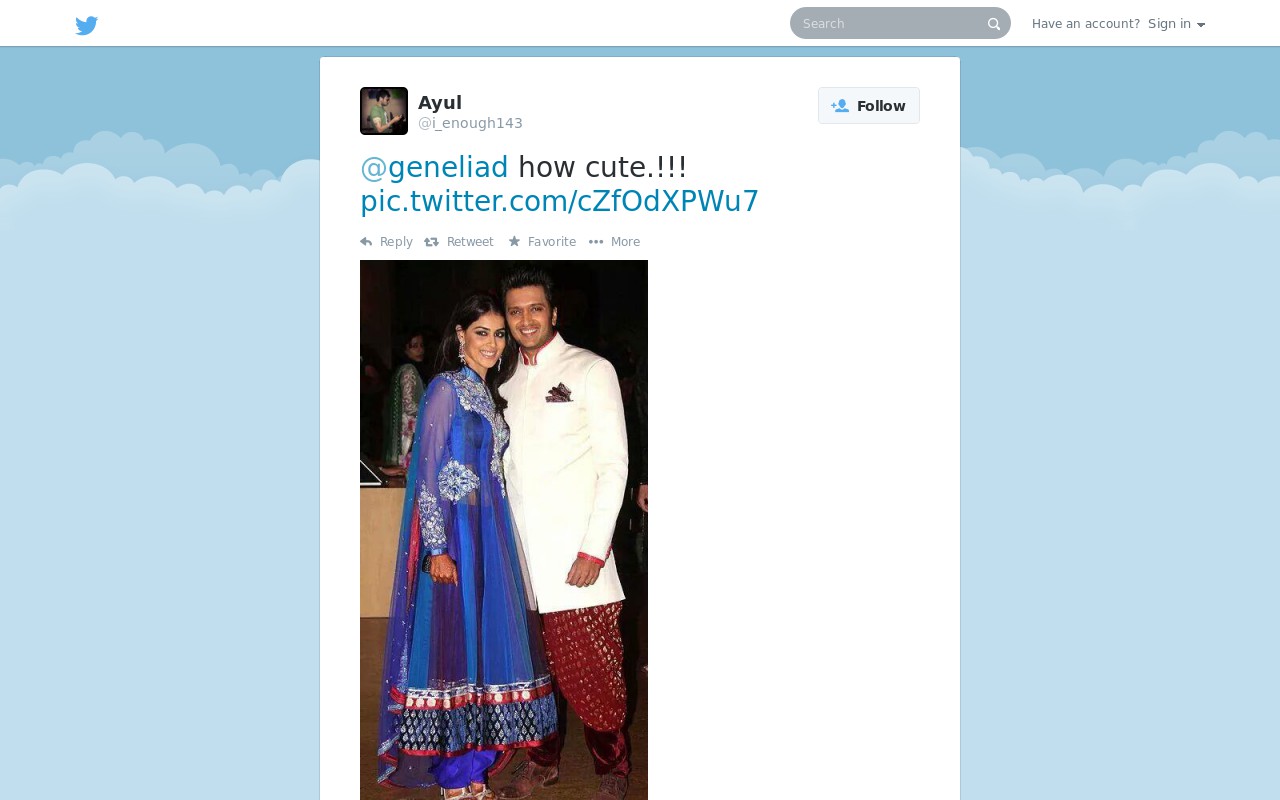
Task: Click the add-user icon on the Follow button
Action: tap(840, 106)
